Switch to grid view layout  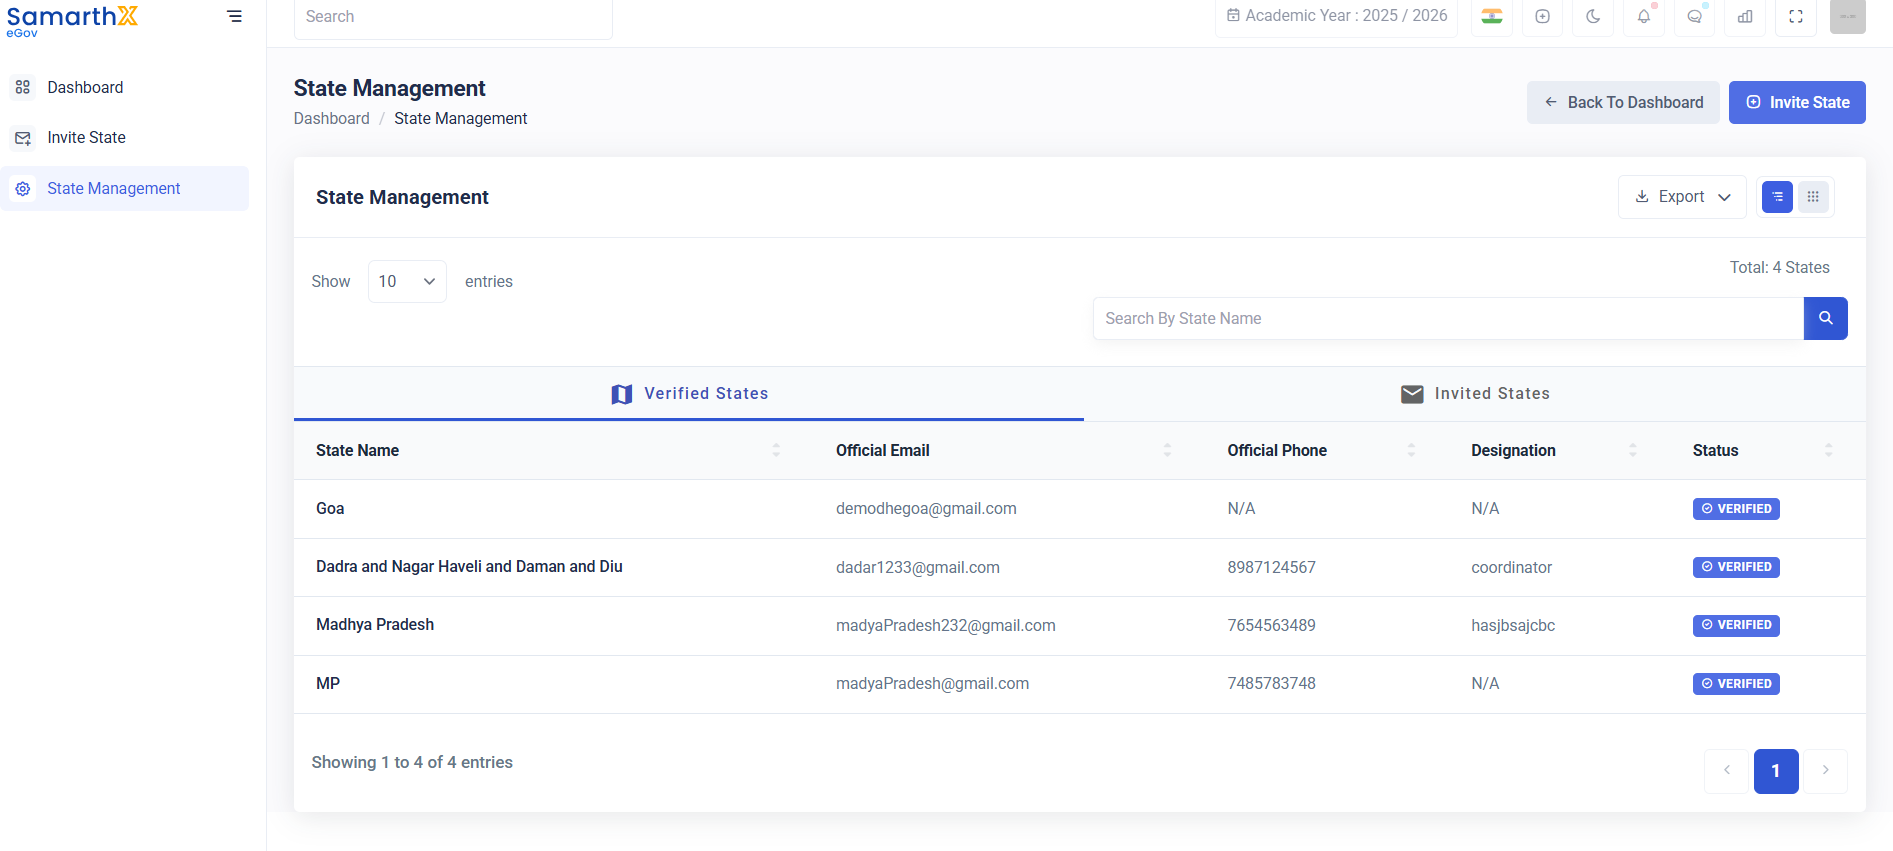click(x=1813, y=197)
